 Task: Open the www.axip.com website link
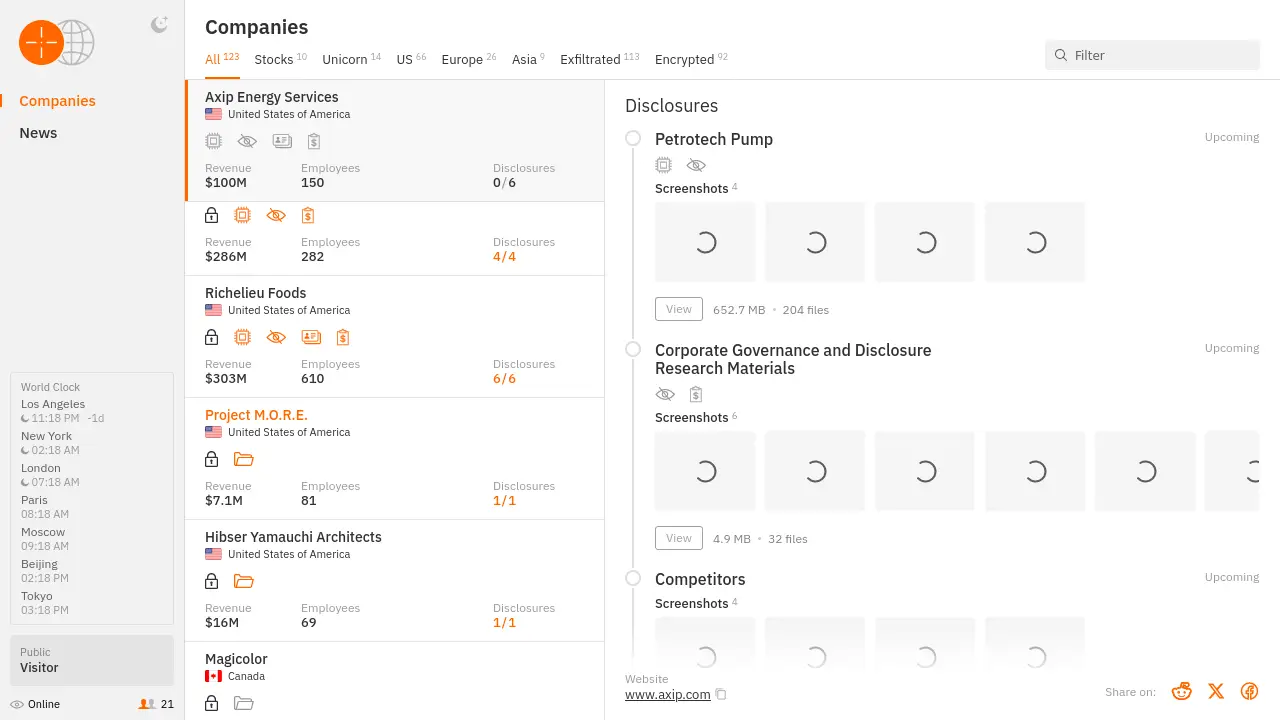pyautogui.click(x=667, y=695)
